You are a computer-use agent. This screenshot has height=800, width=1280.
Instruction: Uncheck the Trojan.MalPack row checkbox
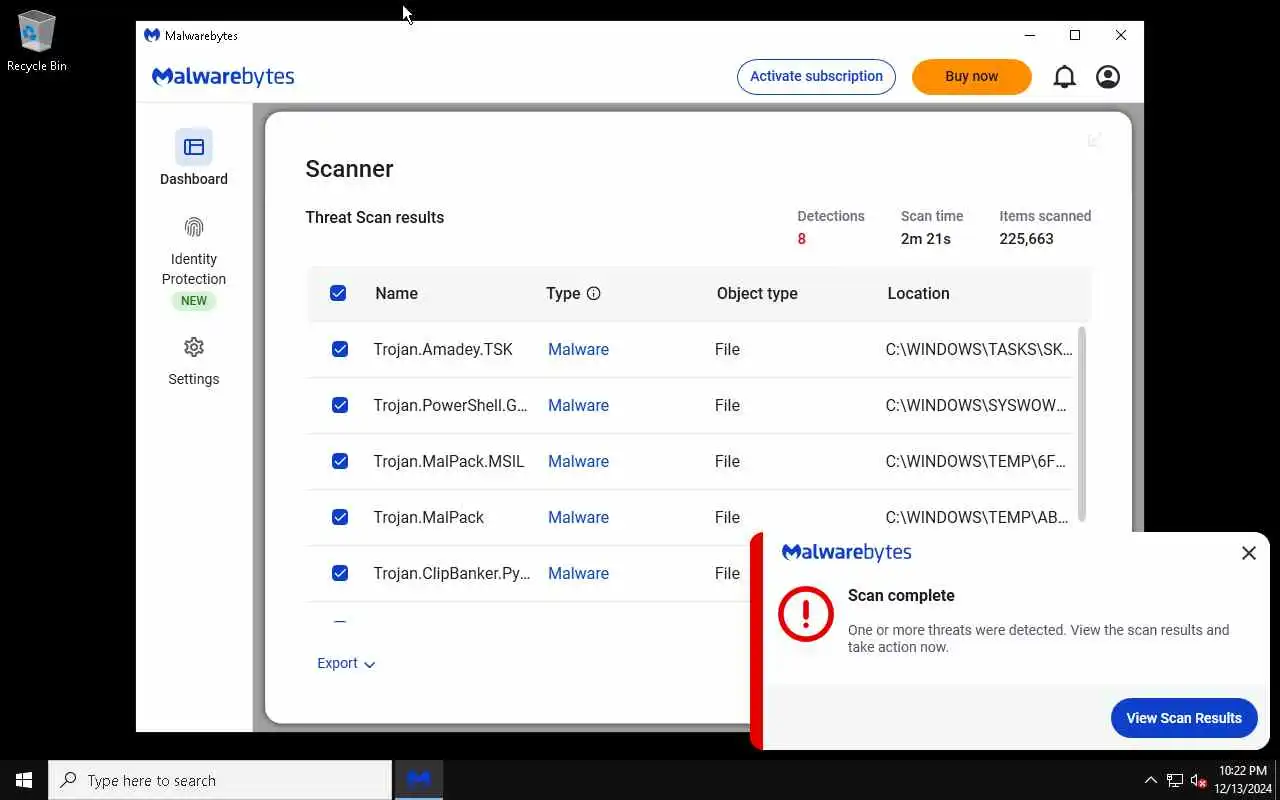340,517
